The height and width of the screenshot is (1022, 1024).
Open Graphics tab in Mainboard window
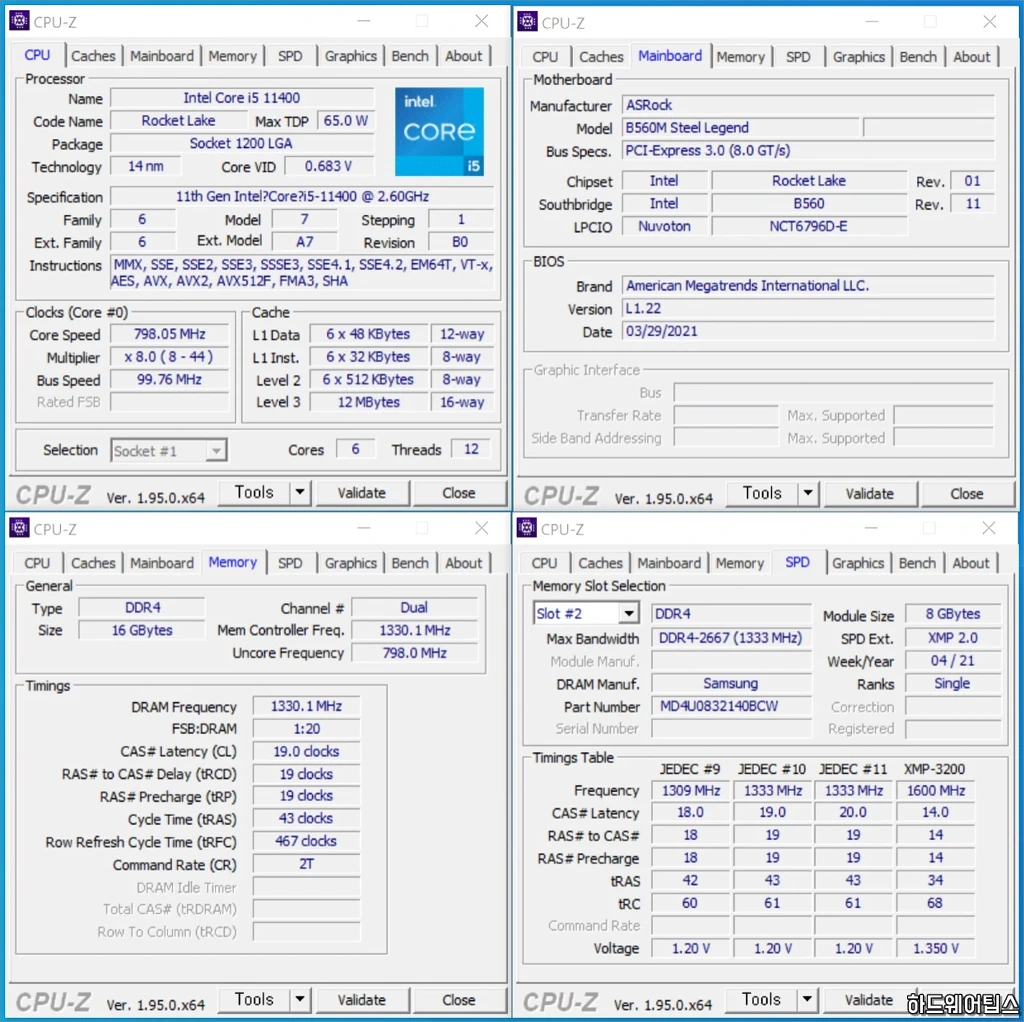click(x=859, y=57)
